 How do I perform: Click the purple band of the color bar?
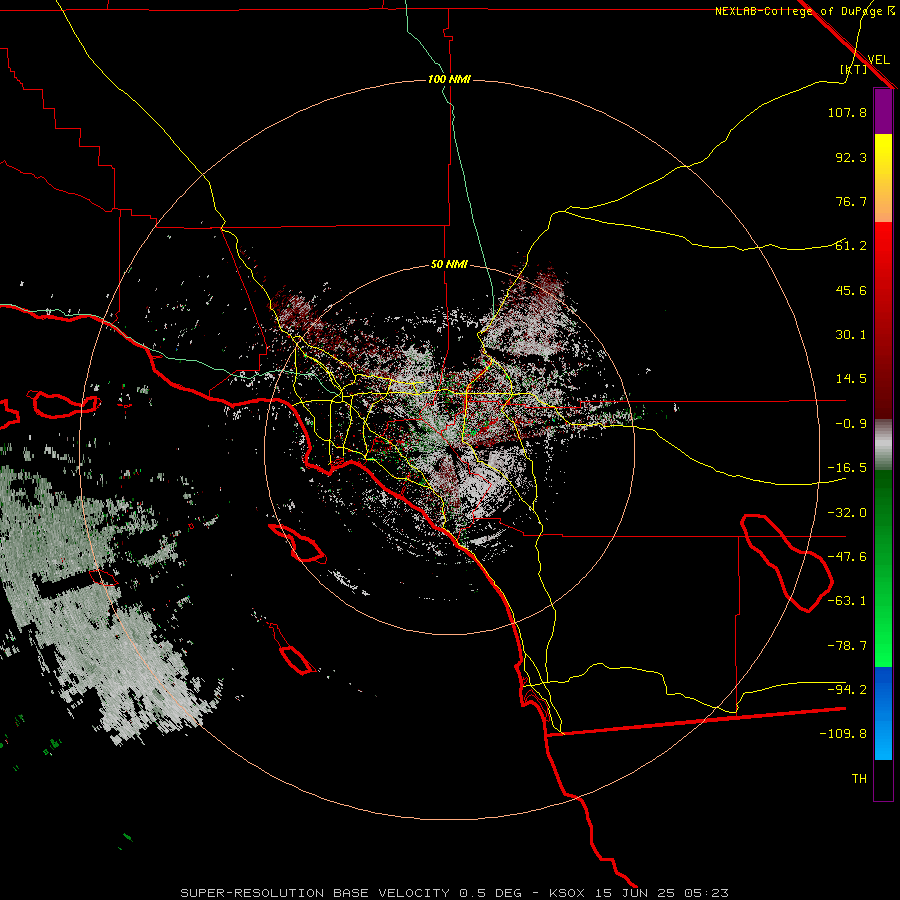click(x=883, y=111)
